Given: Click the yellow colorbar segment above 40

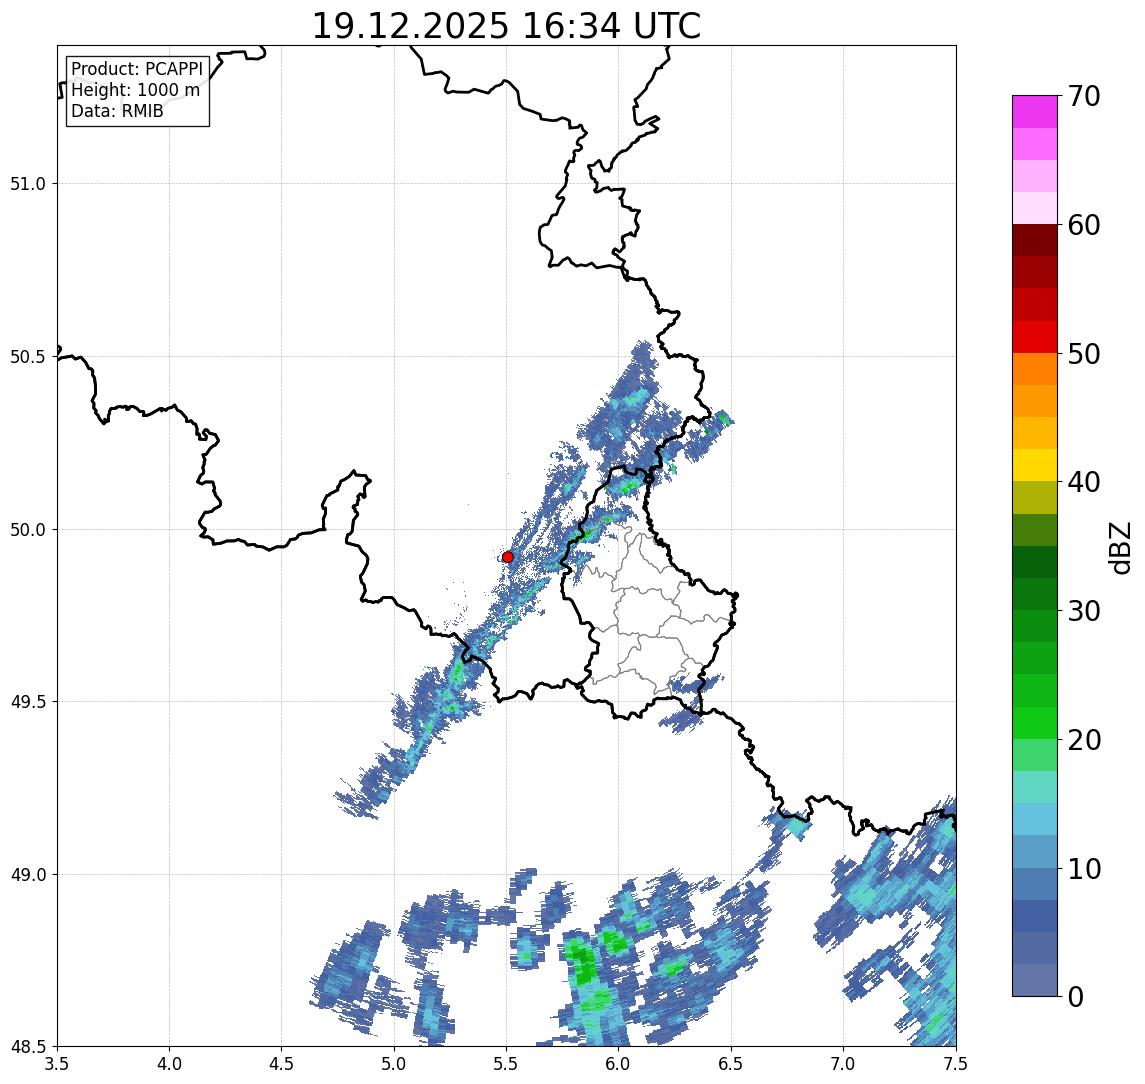Looking at the screenshot, I should [1035, 465].
